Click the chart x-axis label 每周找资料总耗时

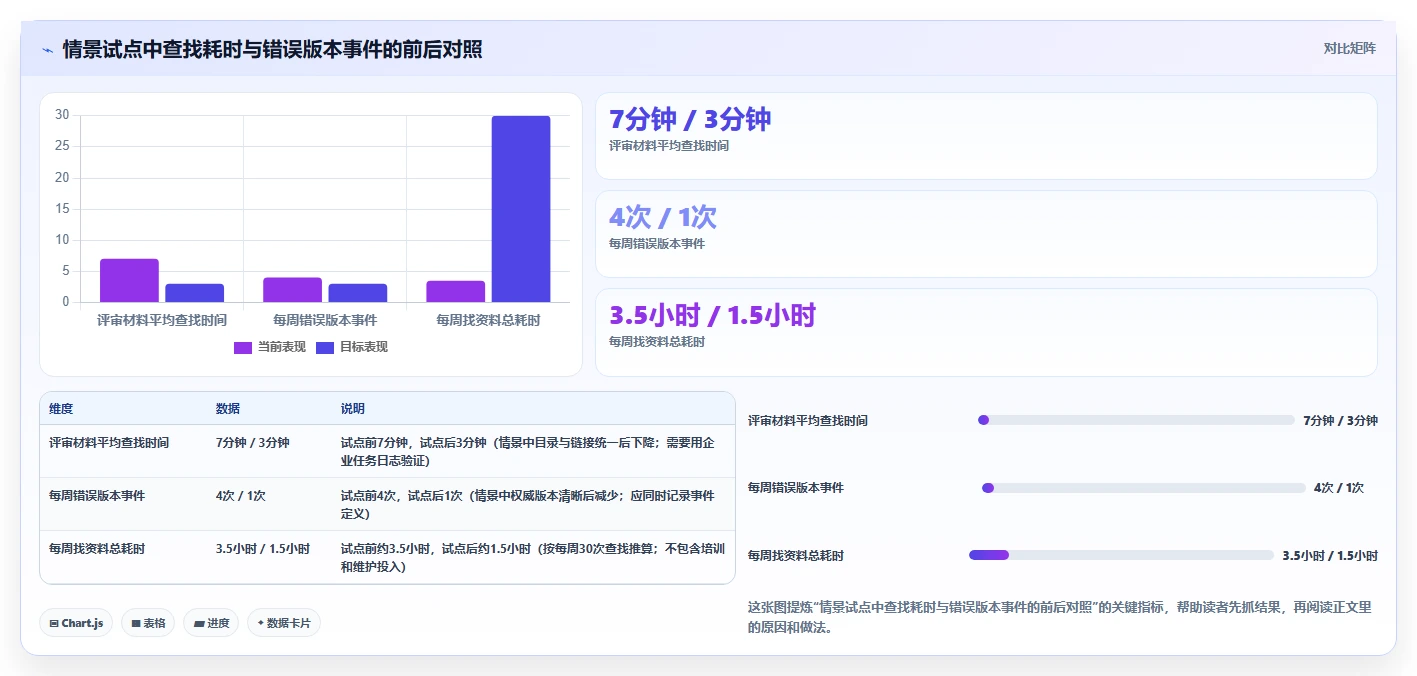click(488, 320)
